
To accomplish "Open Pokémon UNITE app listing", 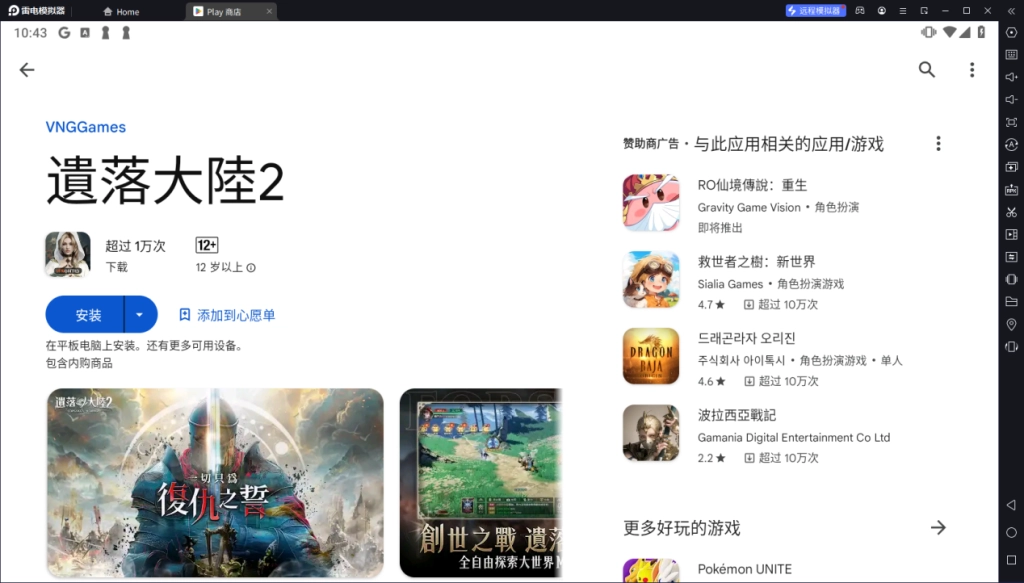I will click(x=784, y=570).
